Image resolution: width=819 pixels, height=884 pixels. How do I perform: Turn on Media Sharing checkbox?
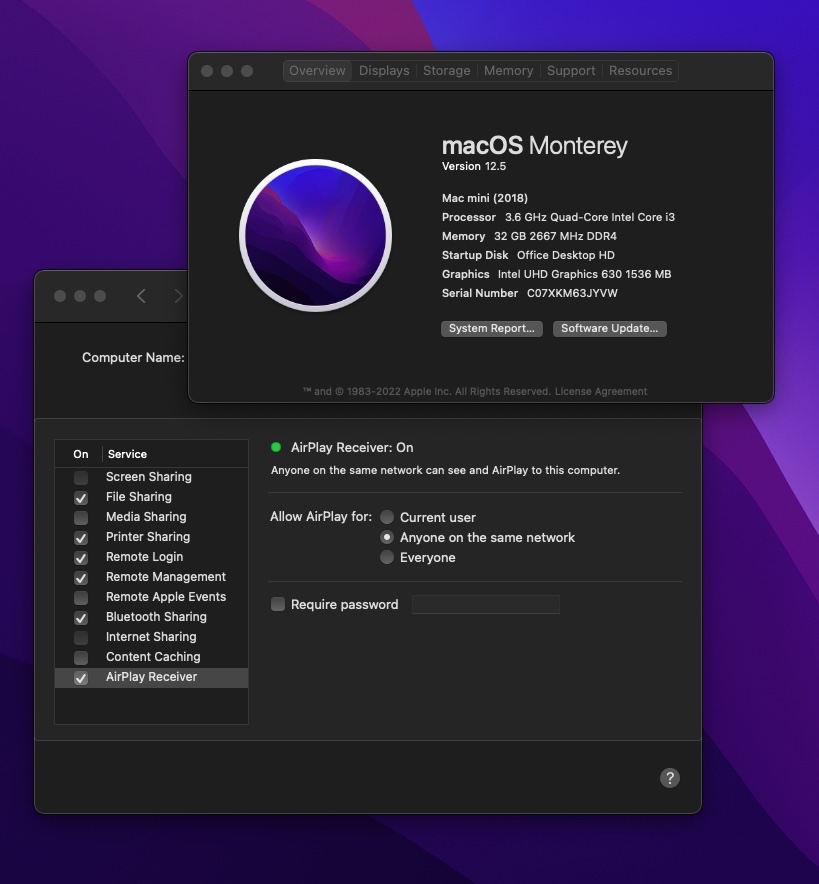[81, 518]
